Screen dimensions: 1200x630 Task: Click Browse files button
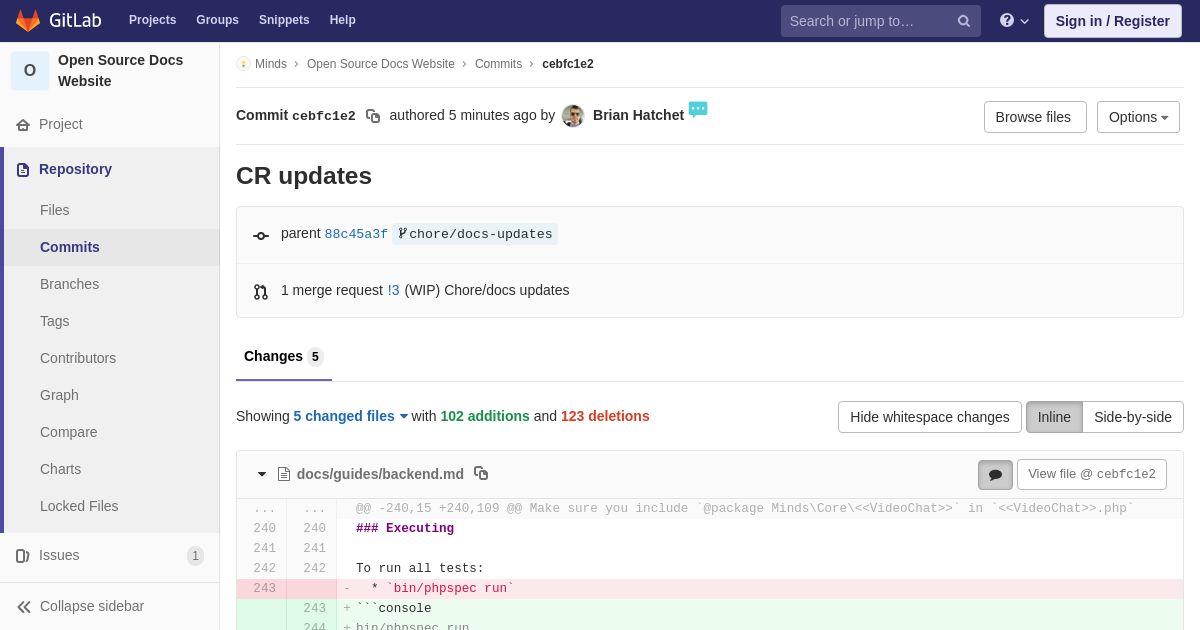pyautogui.click(x=1035, y=117)
